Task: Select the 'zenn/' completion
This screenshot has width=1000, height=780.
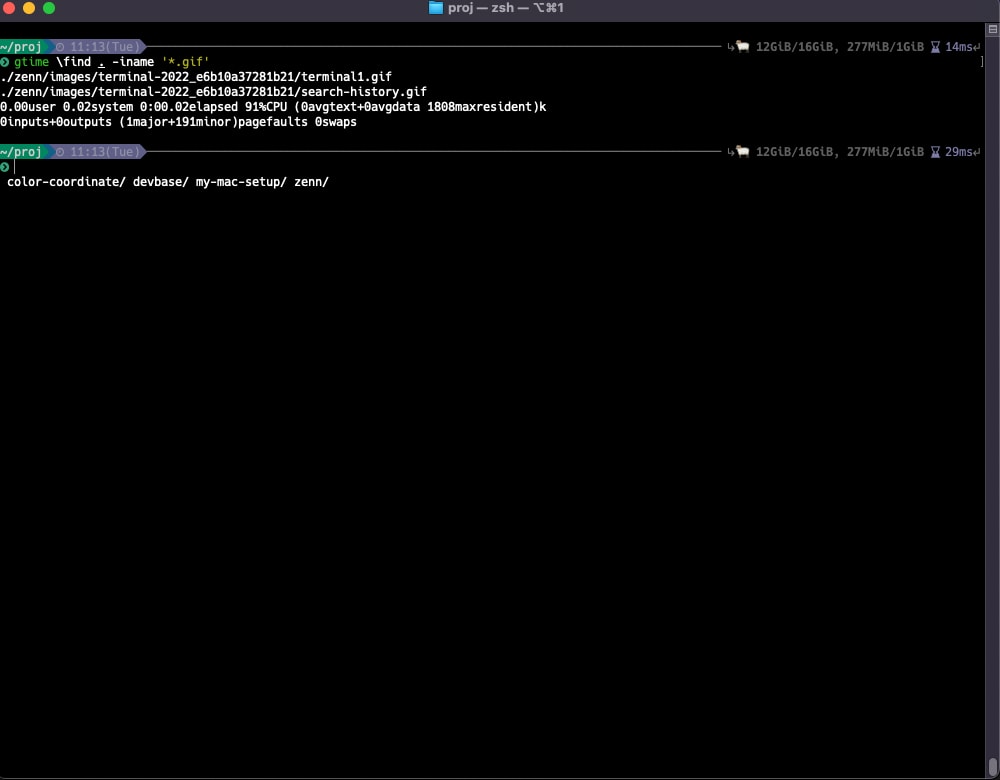Action: point(311,182)
